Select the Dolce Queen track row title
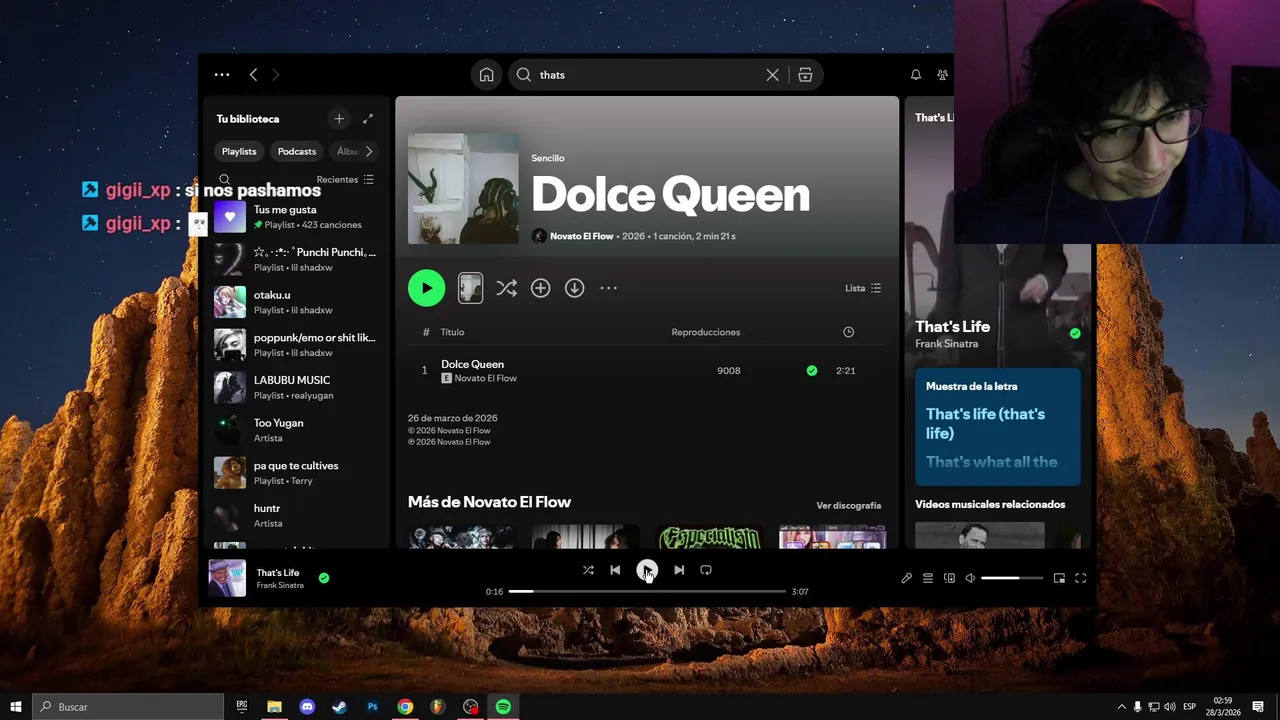Screen dimensions: 1280x720 coord(472,364)
